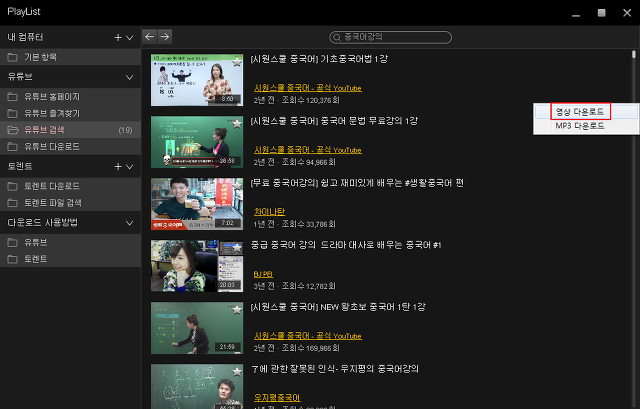Open folder icon of 유튜브 검색
The width and height of the screenshot is (640, 409).
[13, 130]
